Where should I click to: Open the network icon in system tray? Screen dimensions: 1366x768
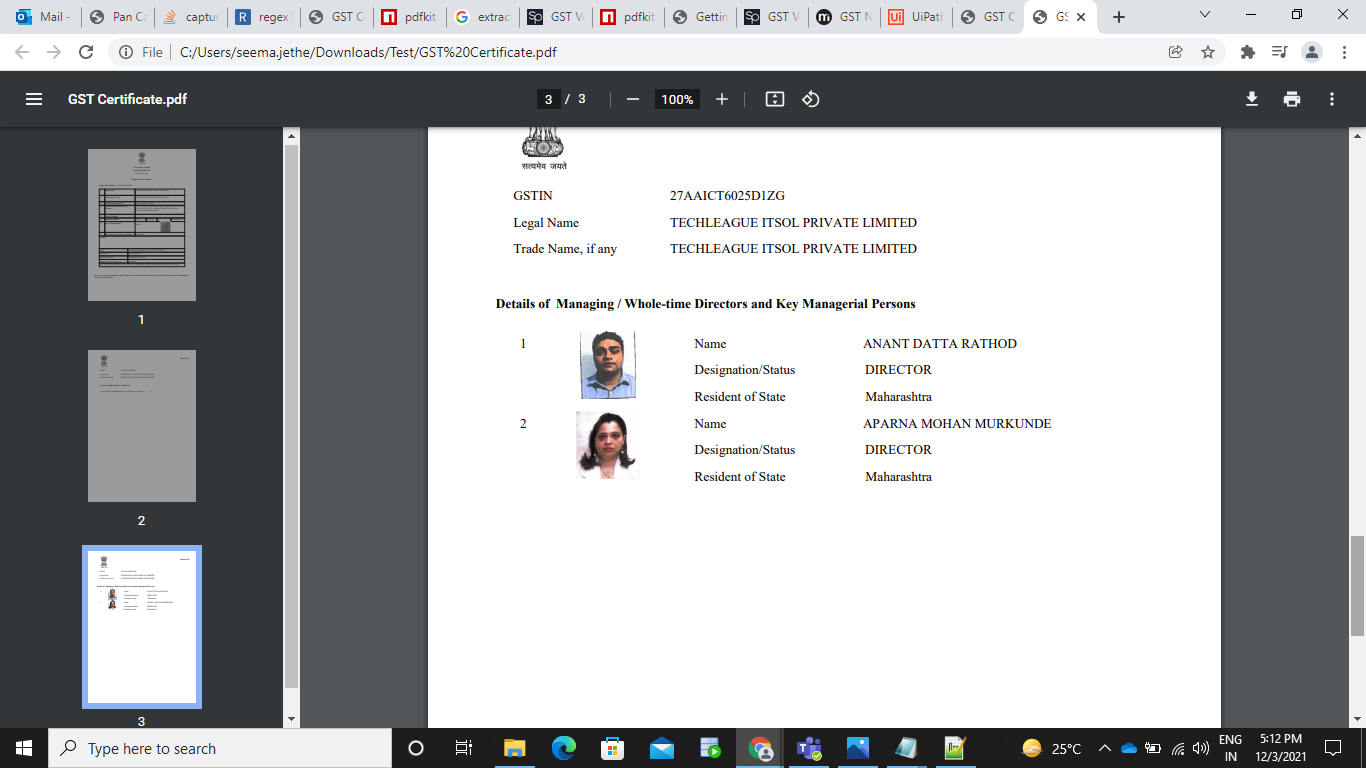[1178, 748]
